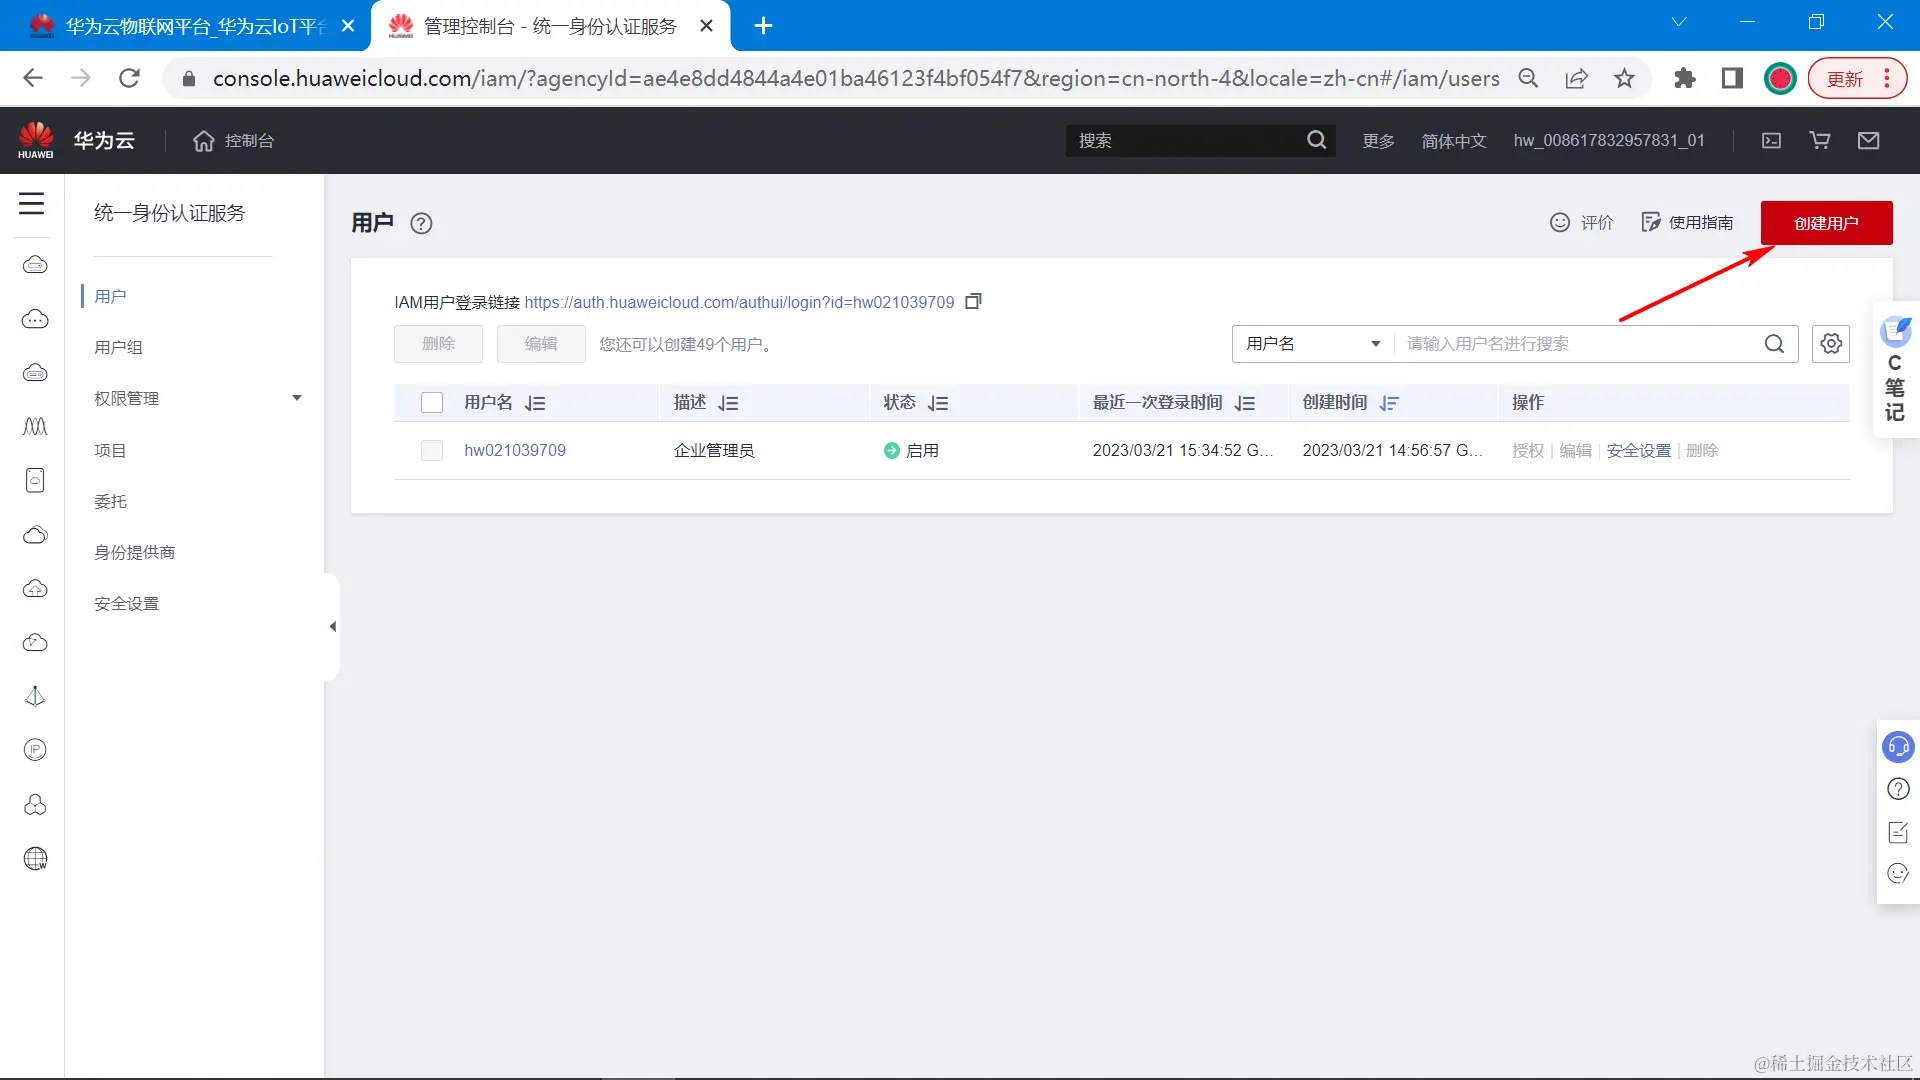The image size is (1920, 1080).
Task: Open the messages envelope icon in header
Action: click(x=1868, y=141)
